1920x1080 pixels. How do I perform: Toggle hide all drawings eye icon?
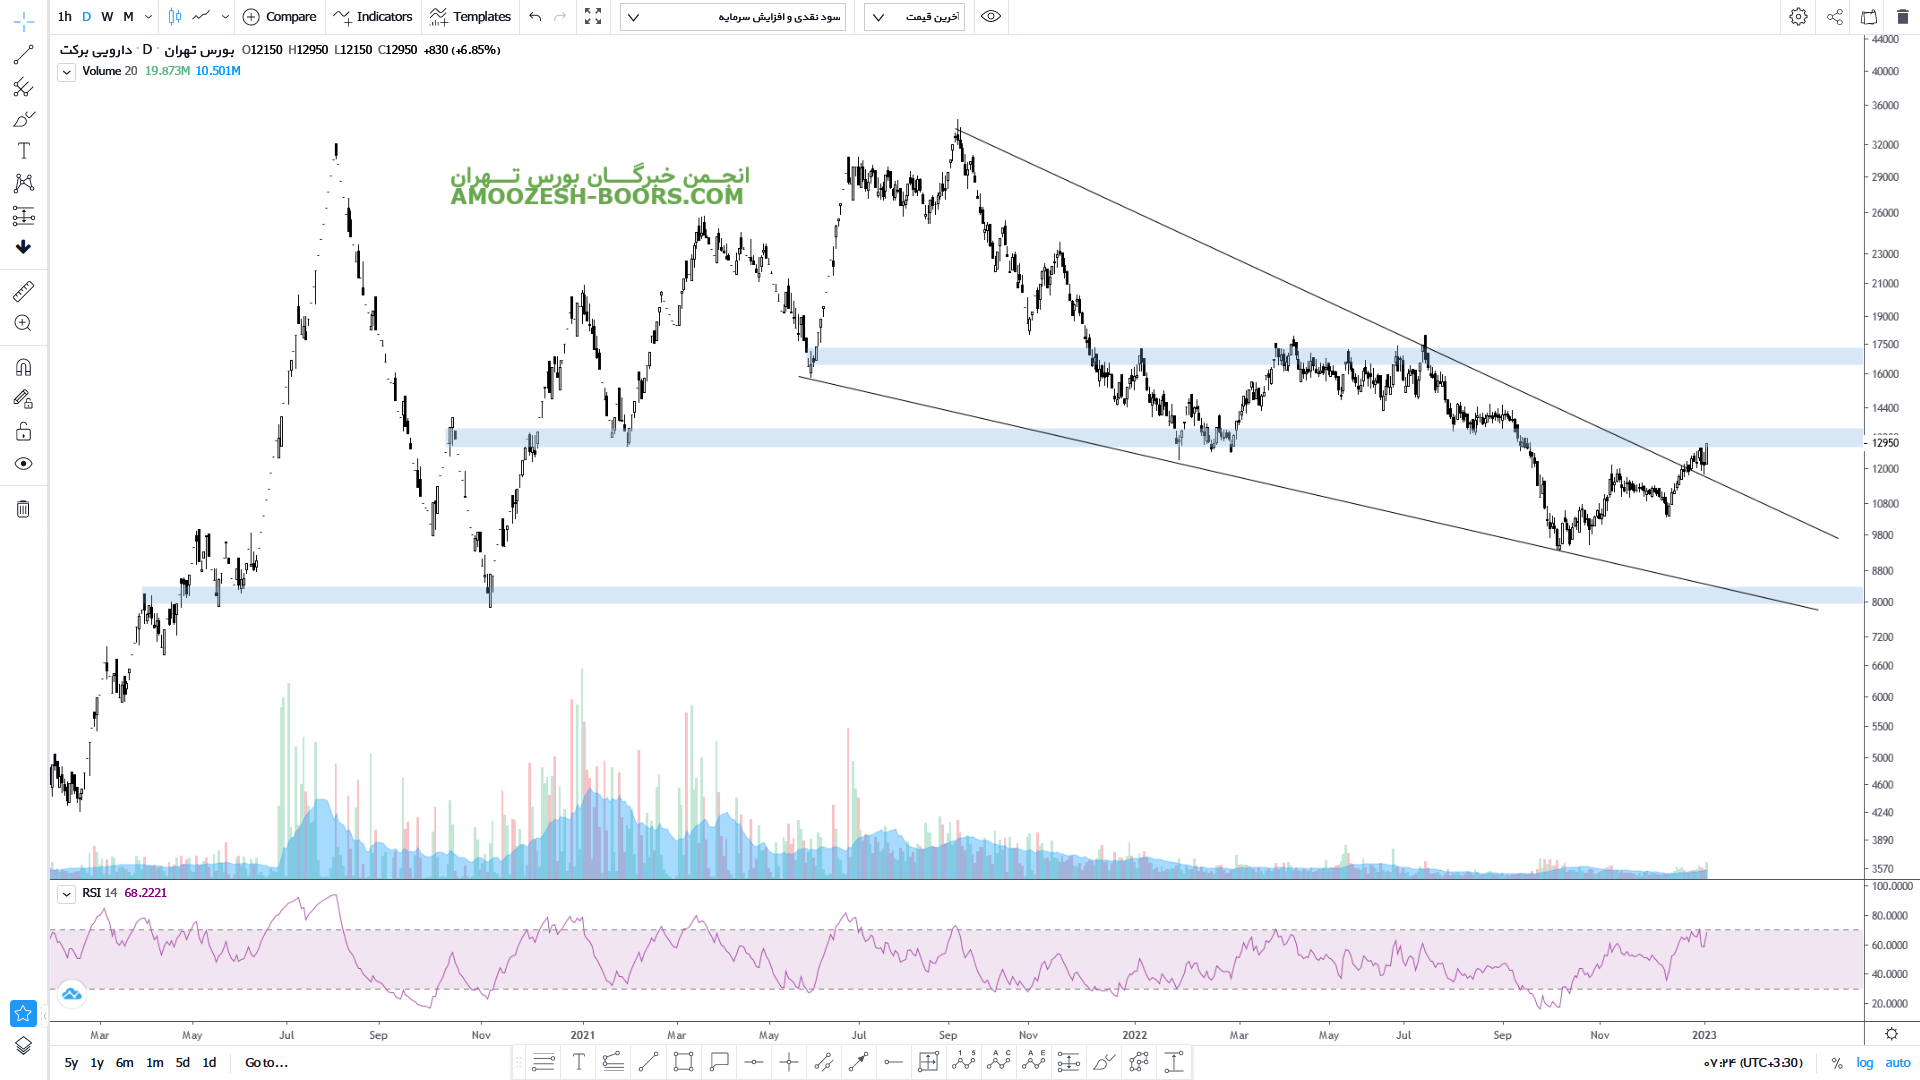23,464
